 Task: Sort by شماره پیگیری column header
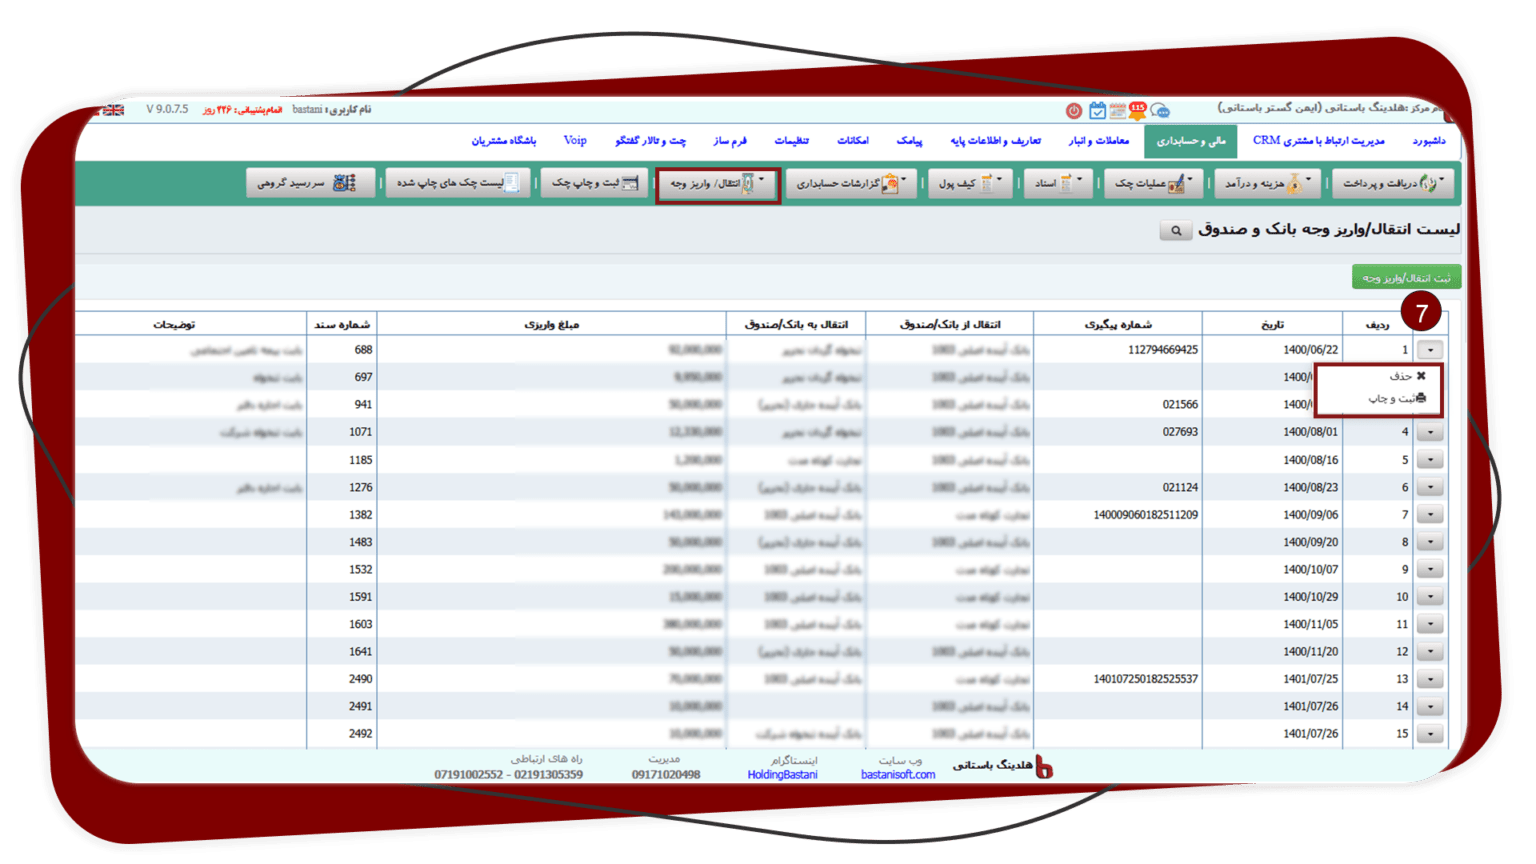point(1118,324)
